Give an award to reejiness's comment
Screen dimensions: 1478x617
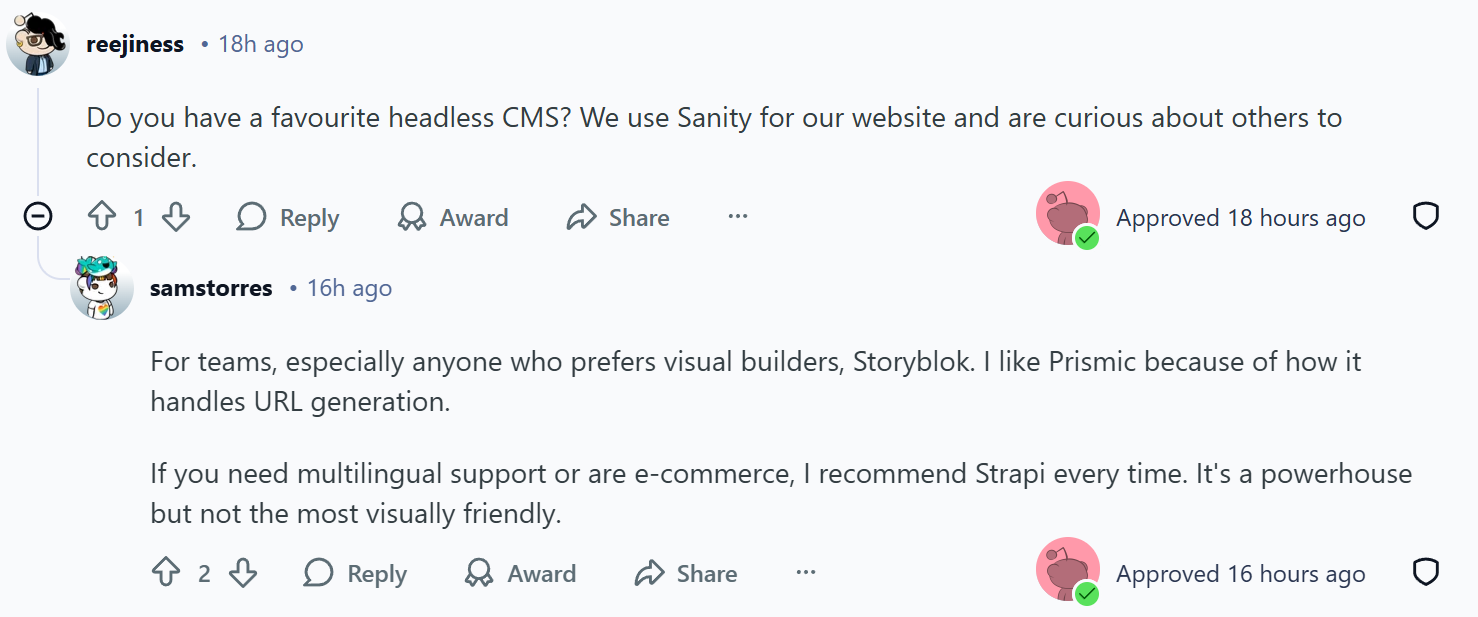[453, 217]
